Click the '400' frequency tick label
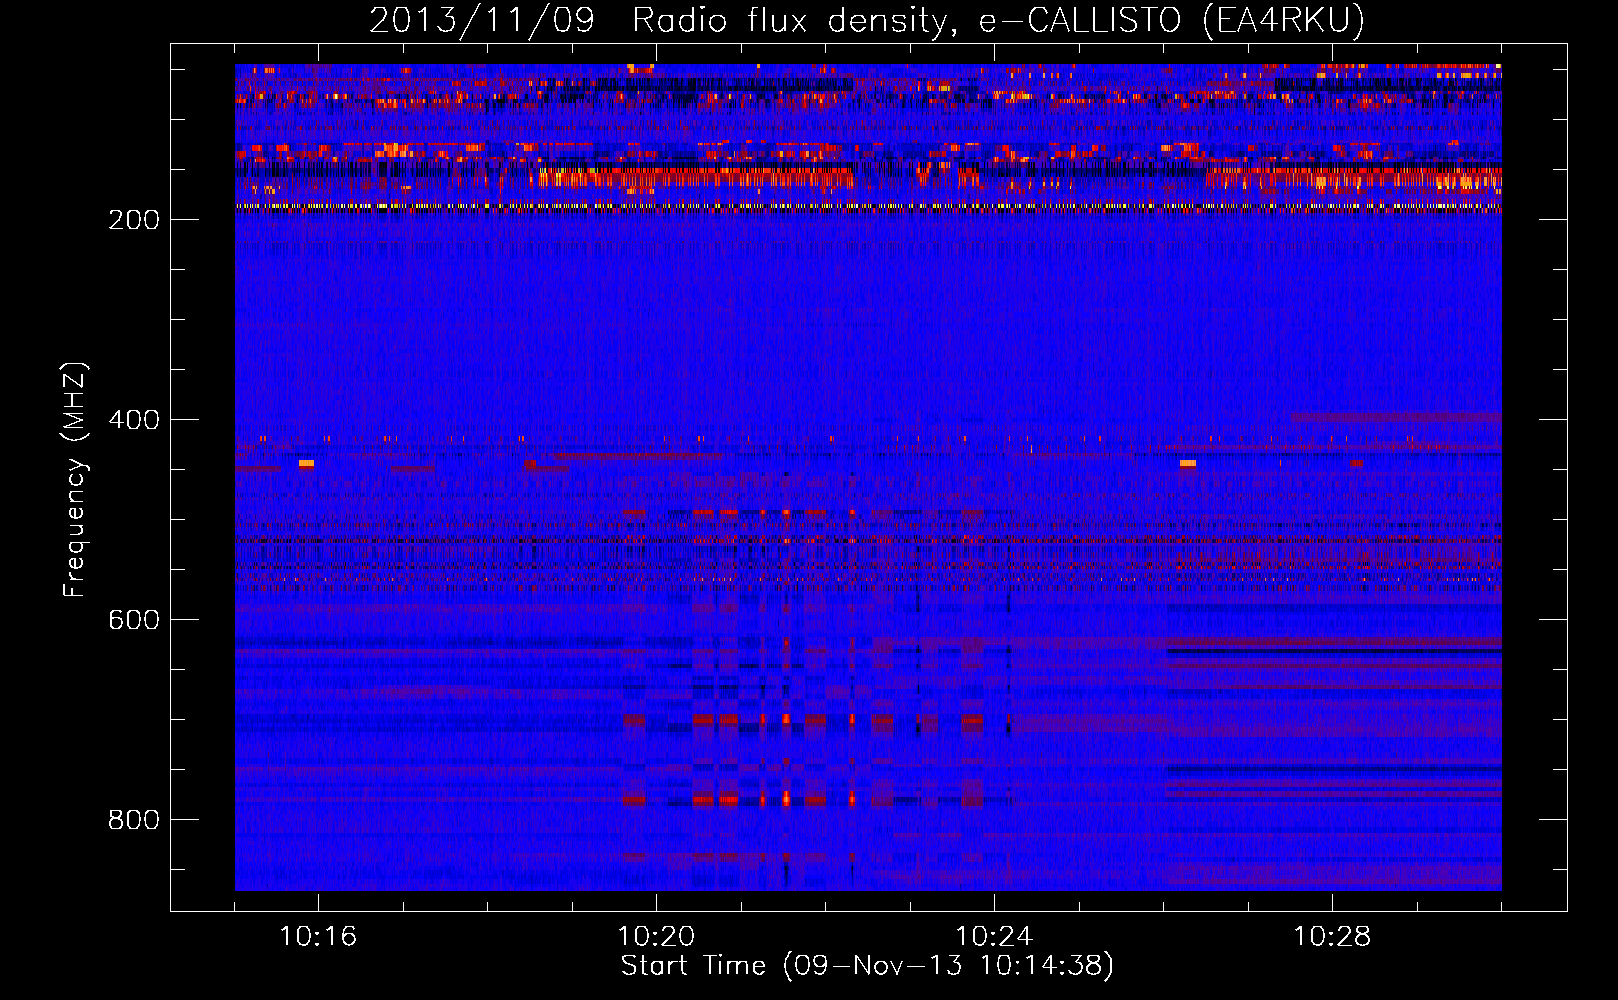Screen dimensions: 1618x1000 tap(134, 420)
